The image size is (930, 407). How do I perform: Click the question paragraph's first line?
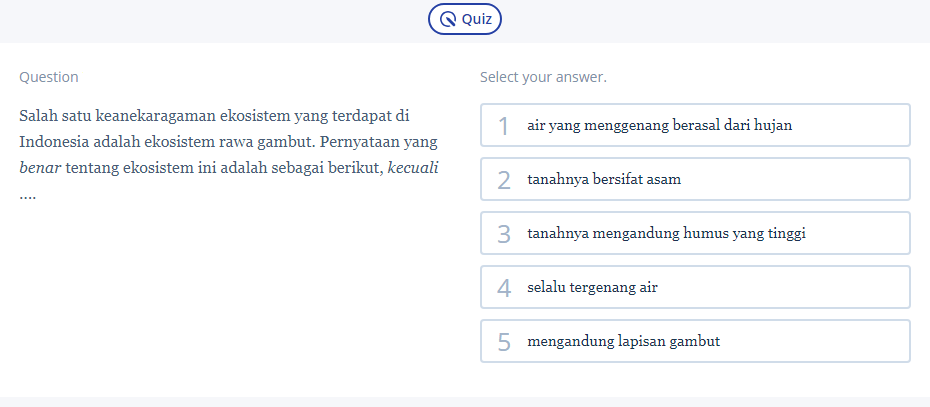click(215, 115)
